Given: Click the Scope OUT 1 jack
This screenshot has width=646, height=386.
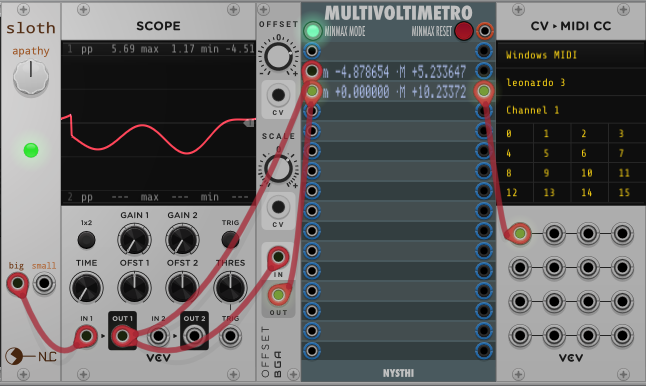Looking at the screenshot, I should pyautogui.click(x=122, y=336).
